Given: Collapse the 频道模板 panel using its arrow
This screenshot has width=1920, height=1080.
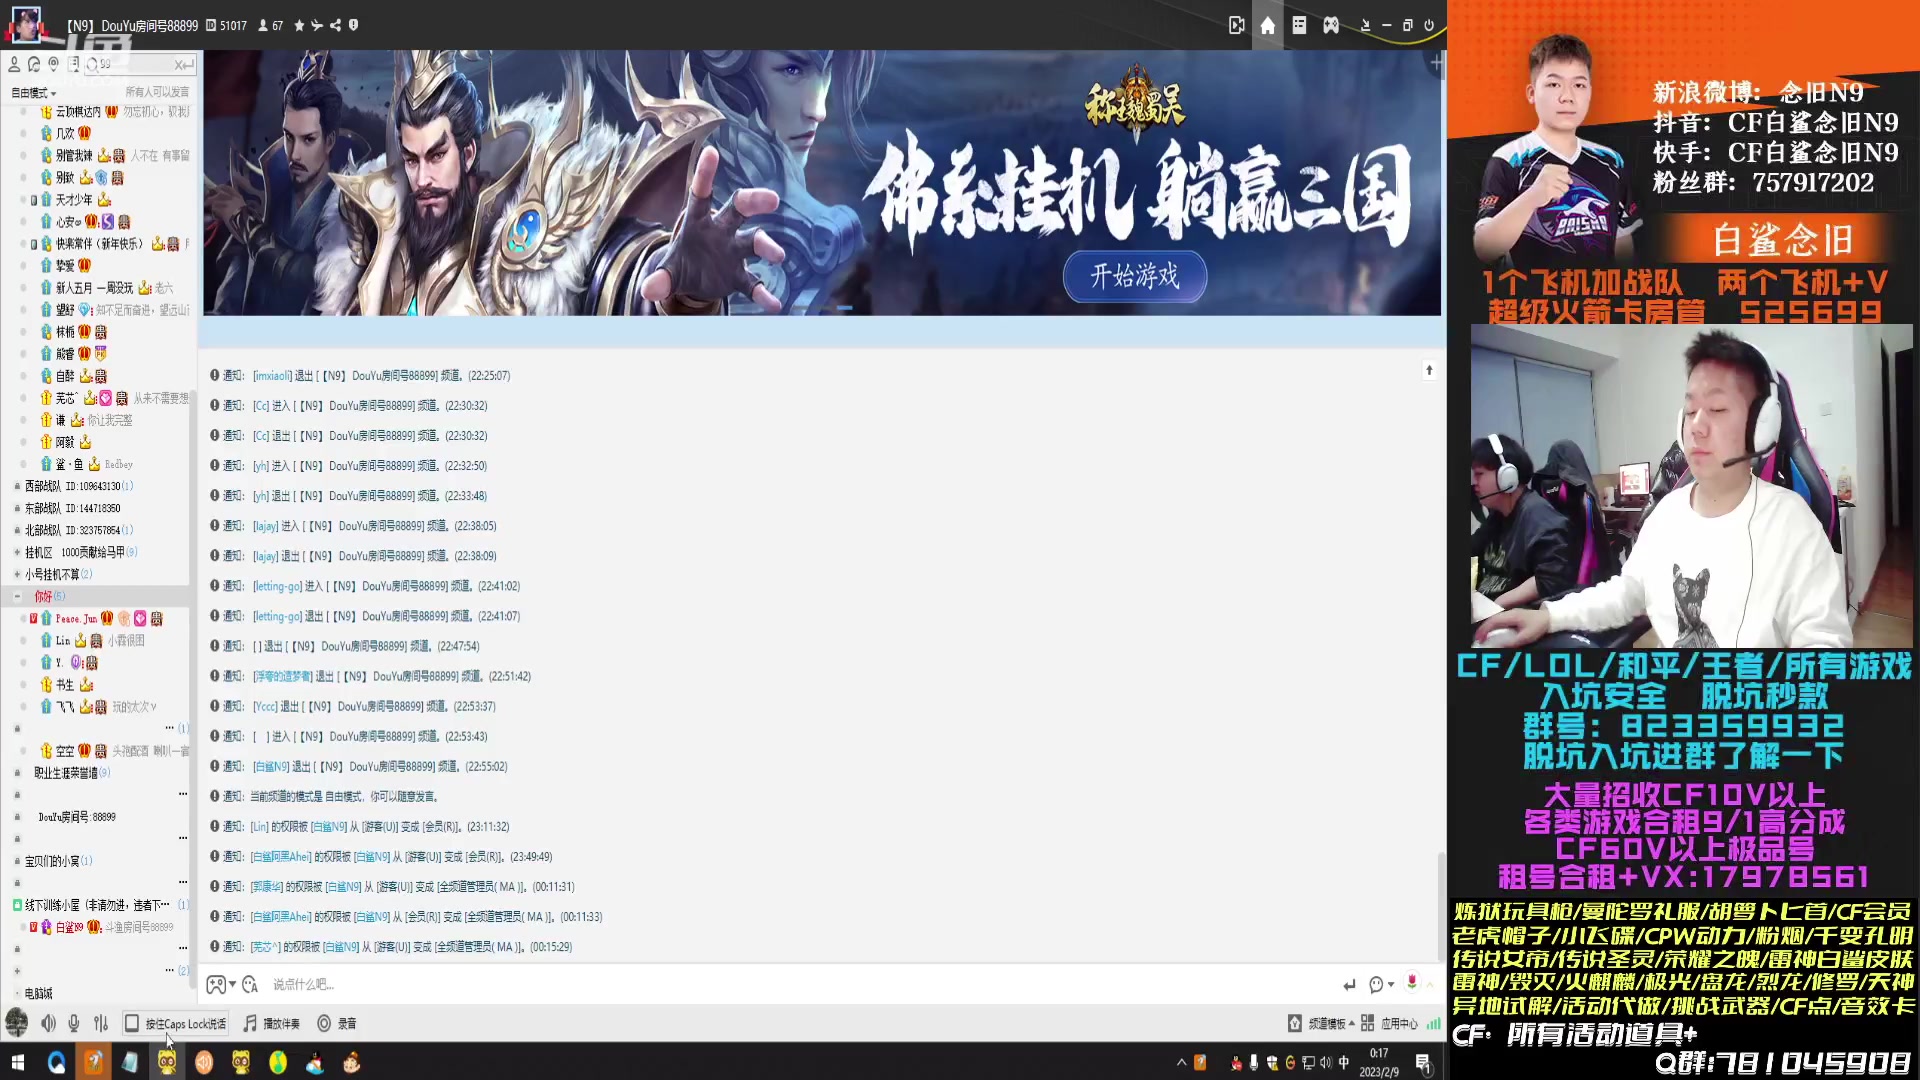Looking at the screenshot, I should pos(1352,1023).
